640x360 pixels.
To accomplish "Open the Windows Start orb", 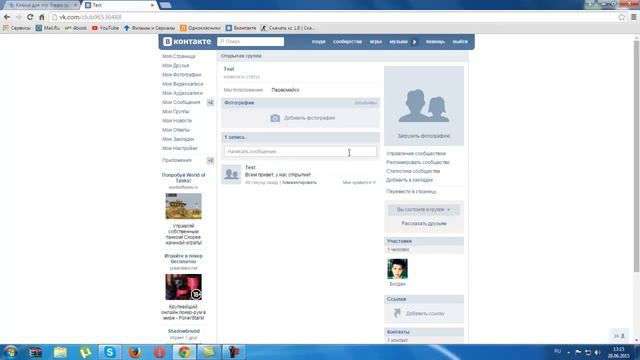I will (10, 352).
